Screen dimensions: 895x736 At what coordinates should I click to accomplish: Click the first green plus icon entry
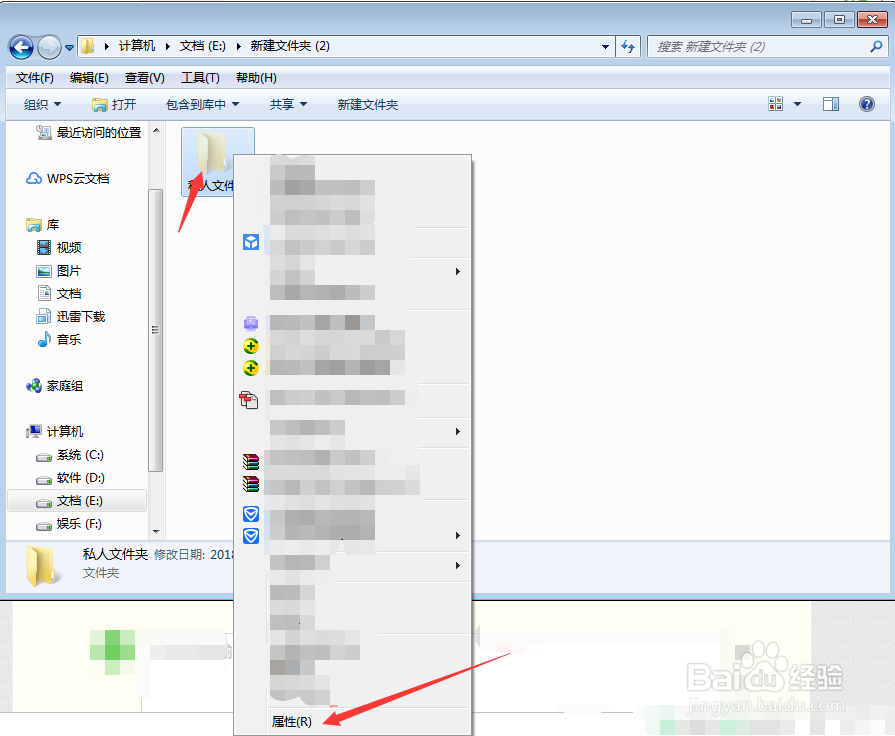(251, 346)
